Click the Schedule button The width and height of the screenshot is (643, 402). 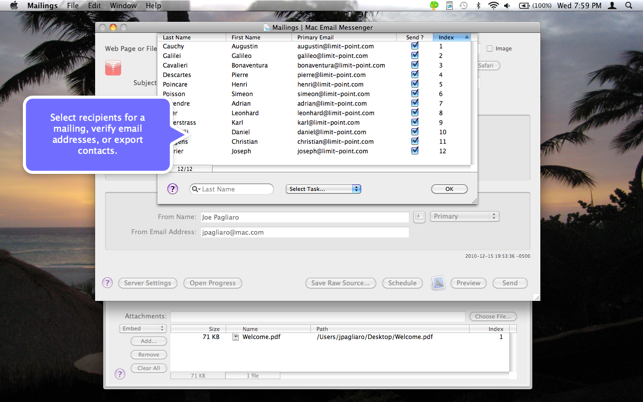[x=402, y=283]
